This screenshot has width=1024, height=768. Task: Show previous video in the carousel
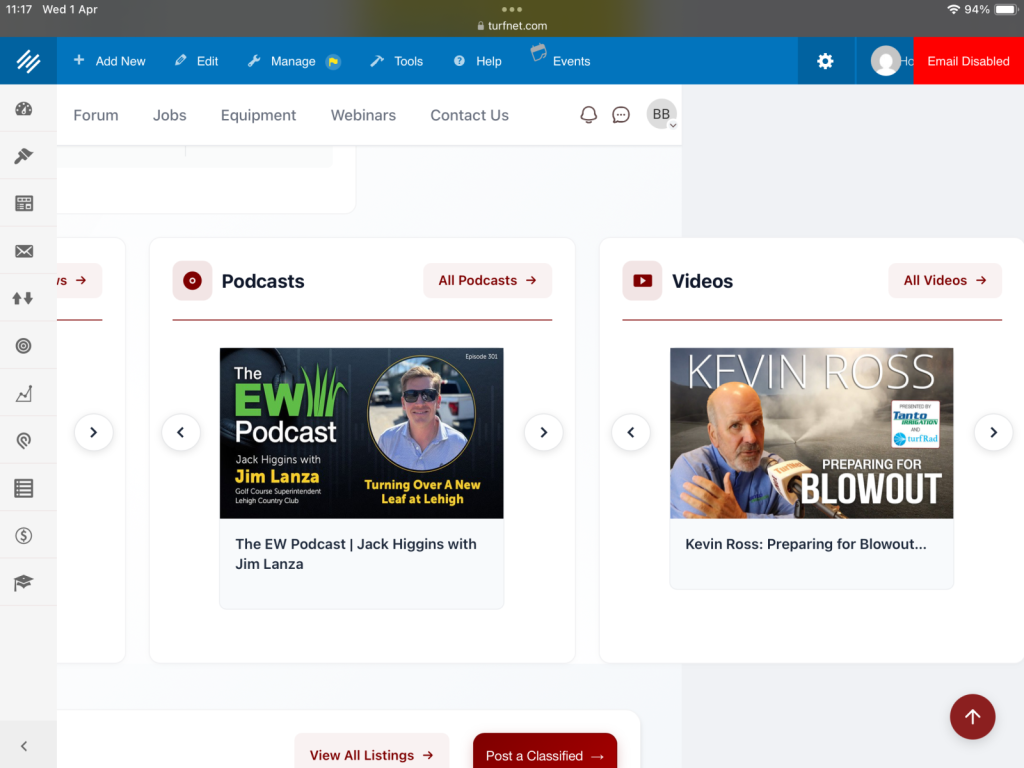pyautogui.click(x=631, y=432)
